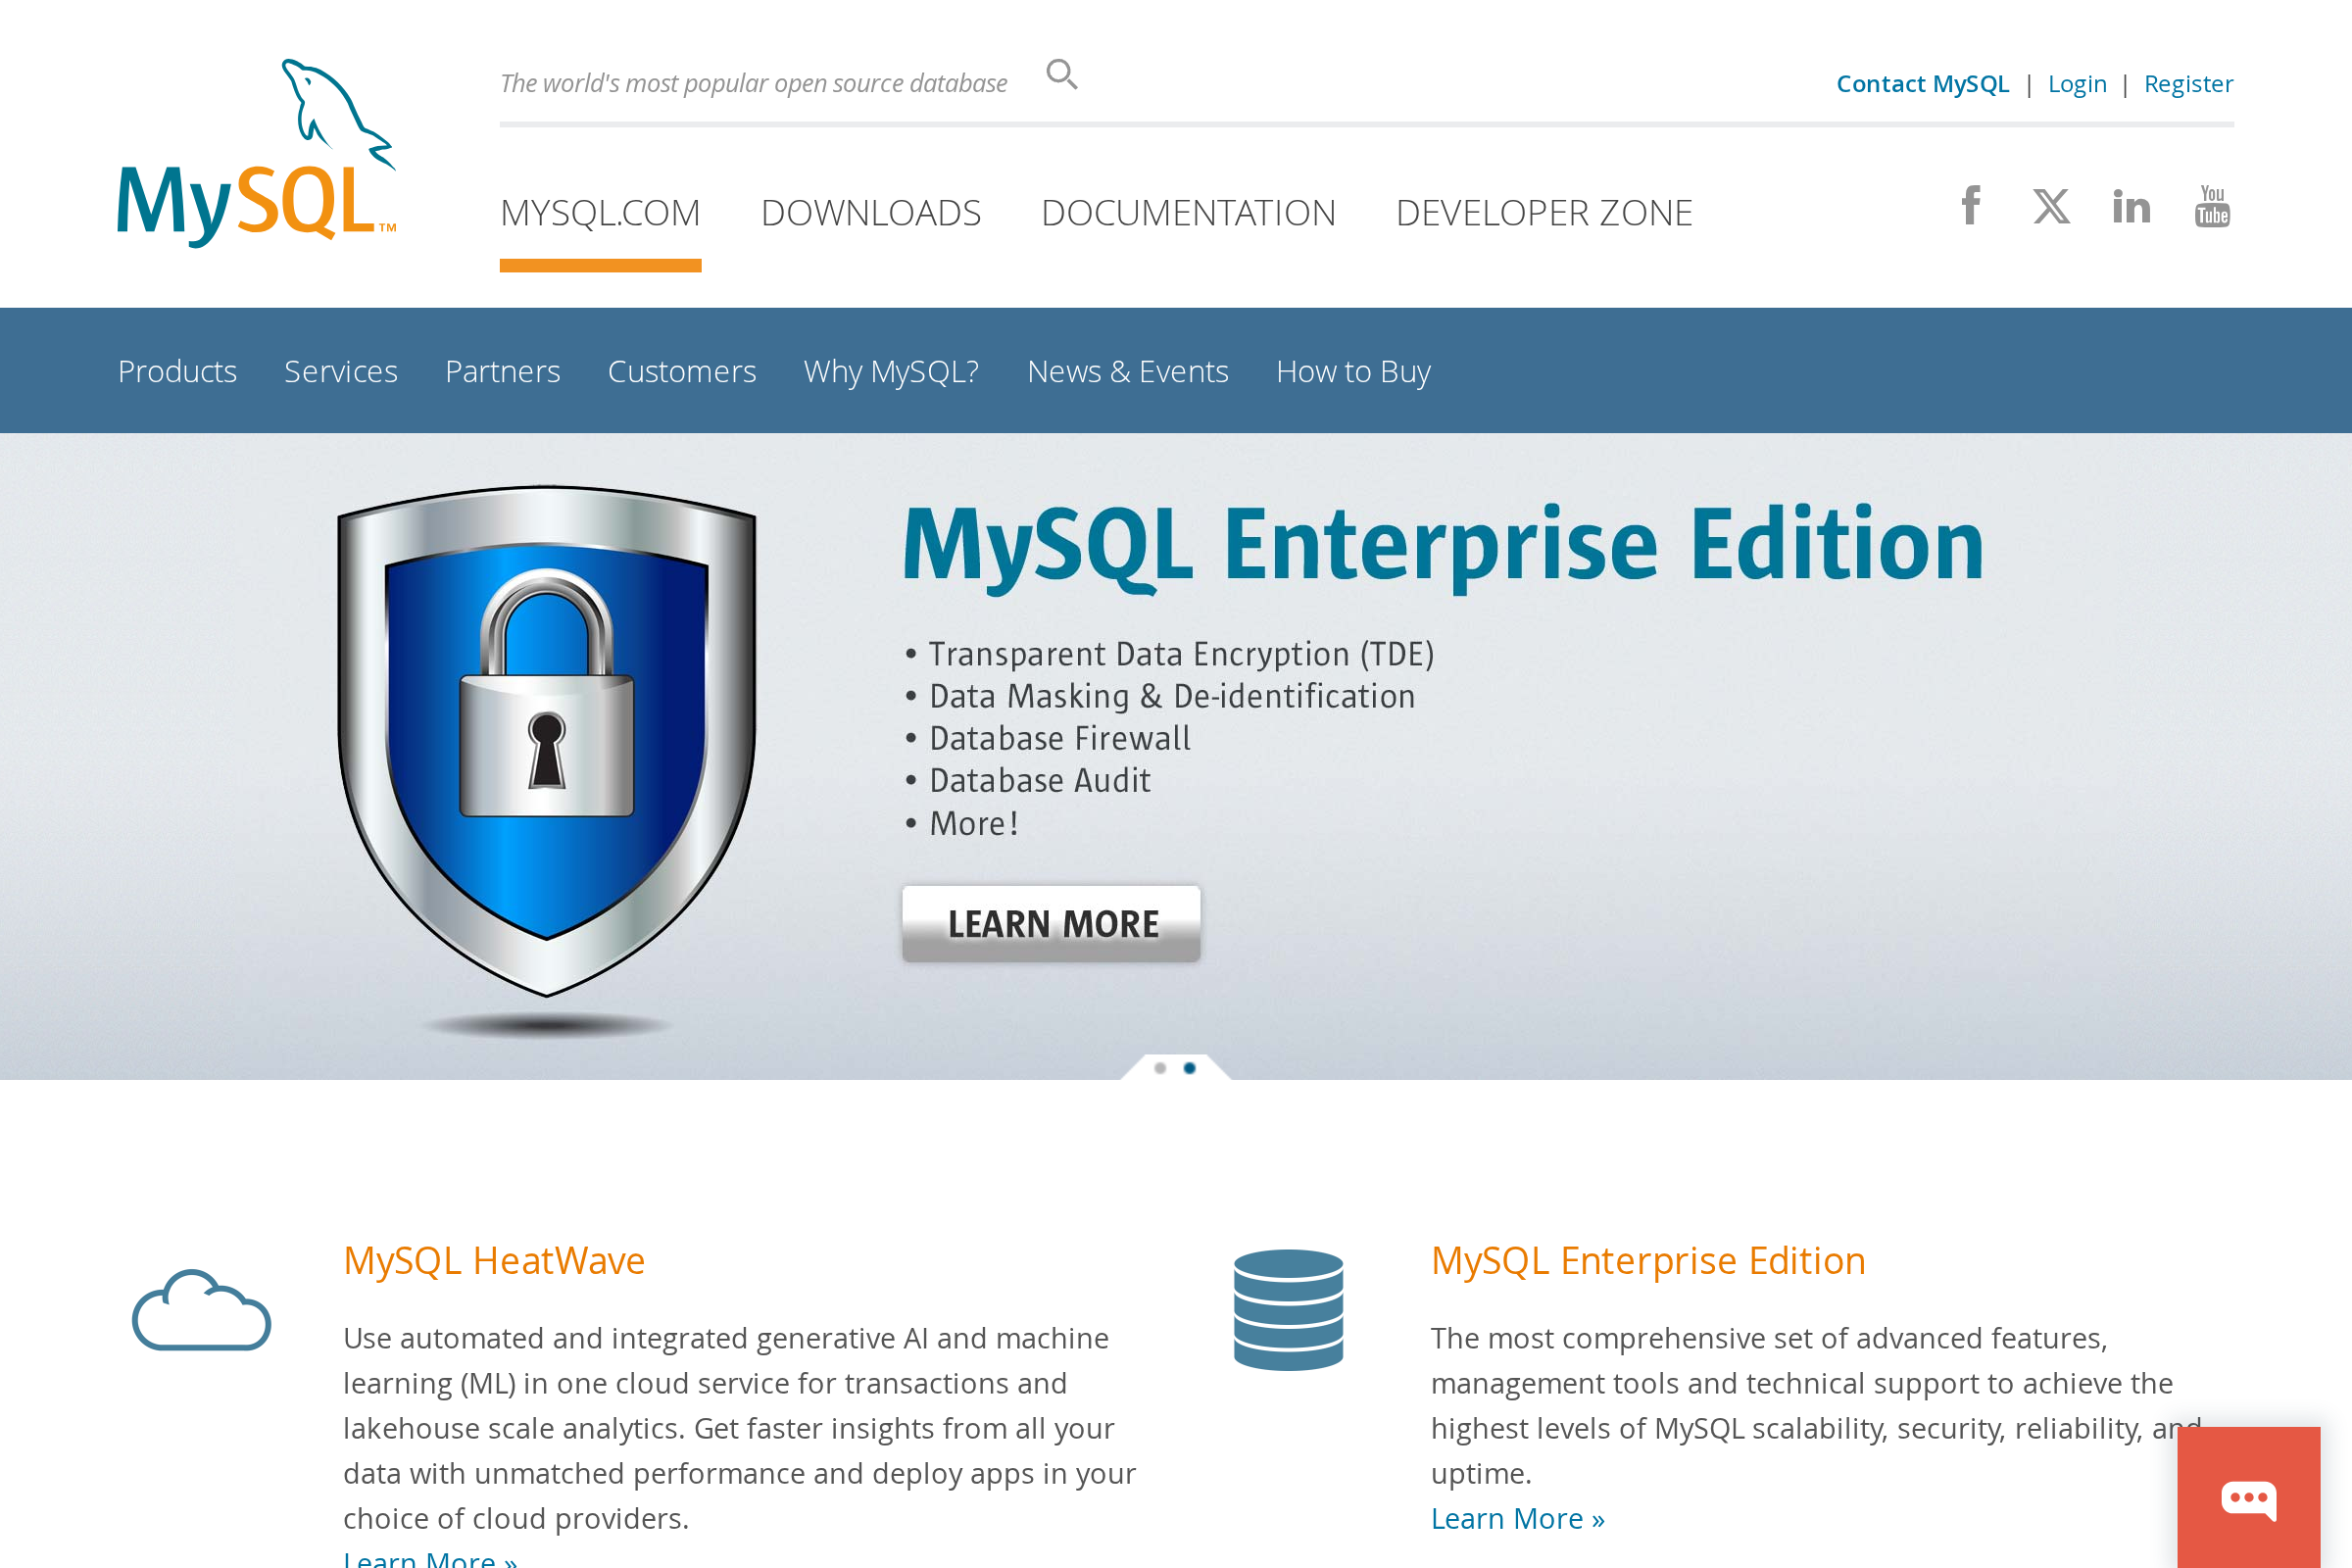Open the Products menu

pos(177,371)
